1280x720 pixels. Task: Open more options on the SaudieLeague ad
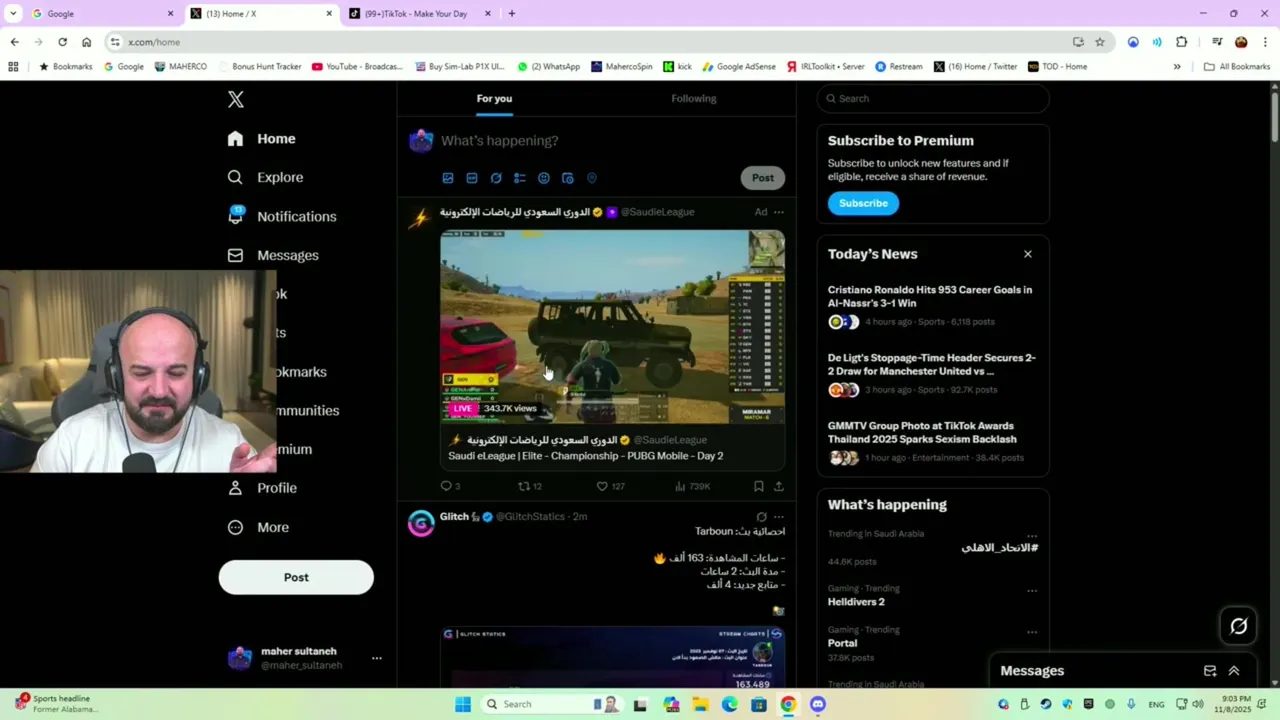pyautogui.click(x=779, y=212)
